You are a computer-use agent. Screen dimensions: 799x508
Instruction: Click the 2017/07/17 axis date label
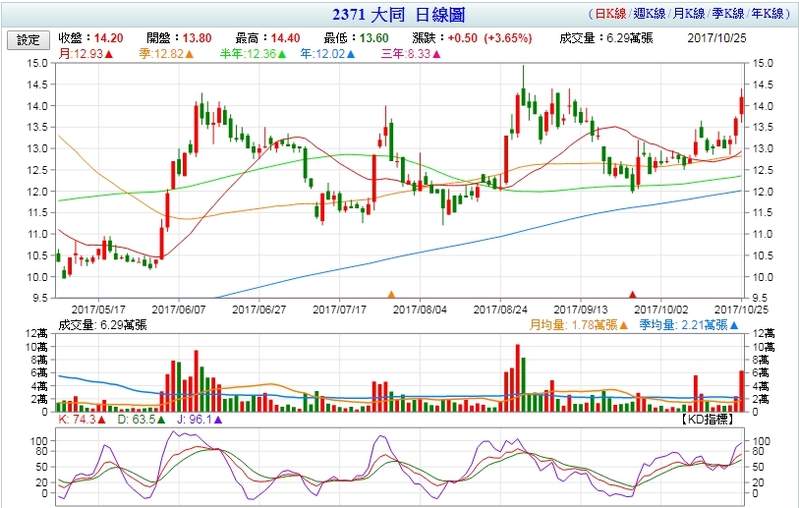339,309
